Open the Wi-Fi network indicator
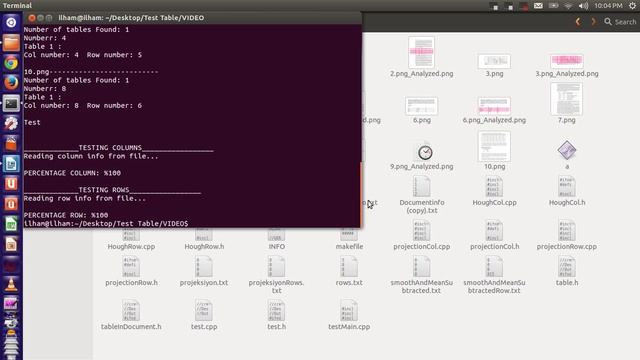 pos(568,6)
